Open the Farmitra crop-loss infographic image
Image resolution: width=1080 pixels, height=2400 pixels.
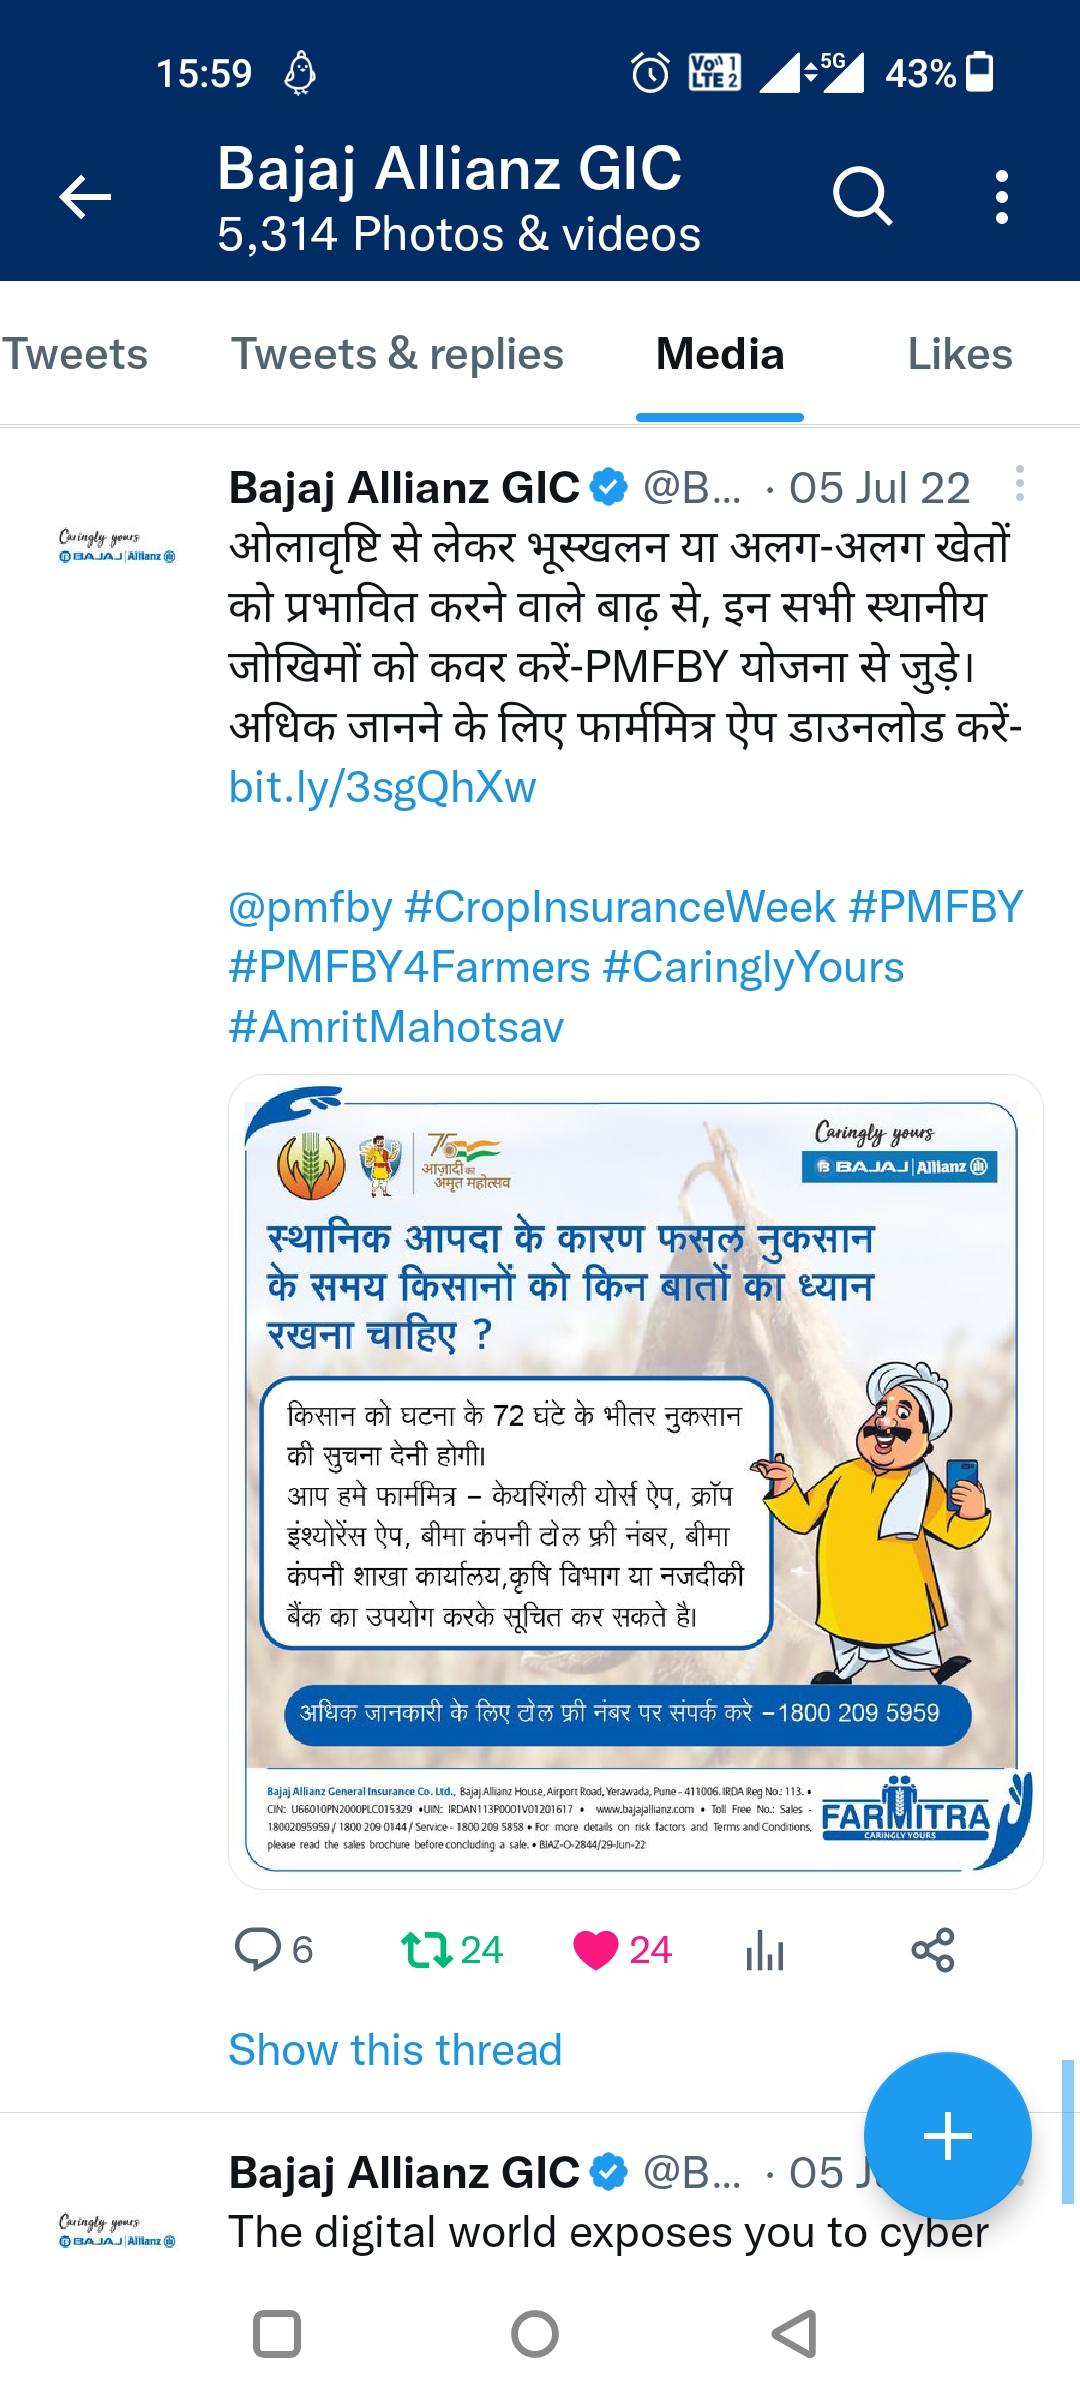click(x=636, y=1482)
